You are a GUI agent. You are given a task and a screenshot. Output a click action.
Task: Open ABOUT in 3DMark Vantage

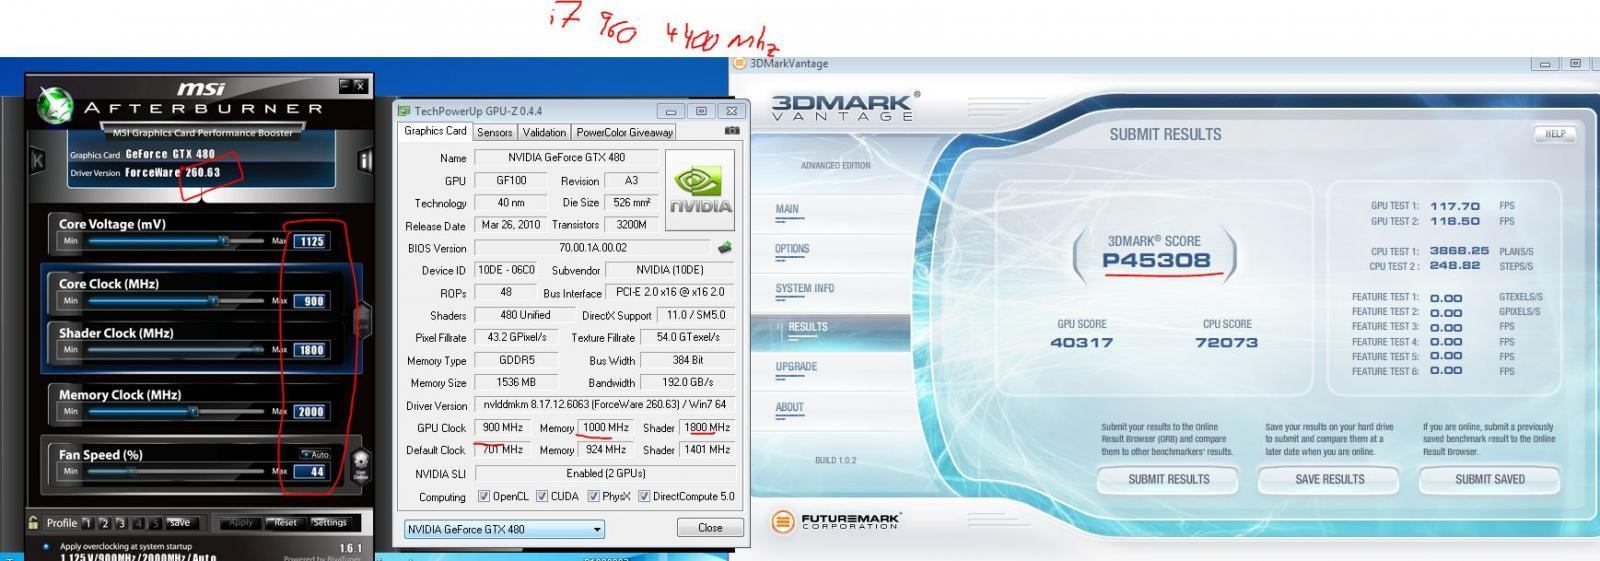point(789,407)
